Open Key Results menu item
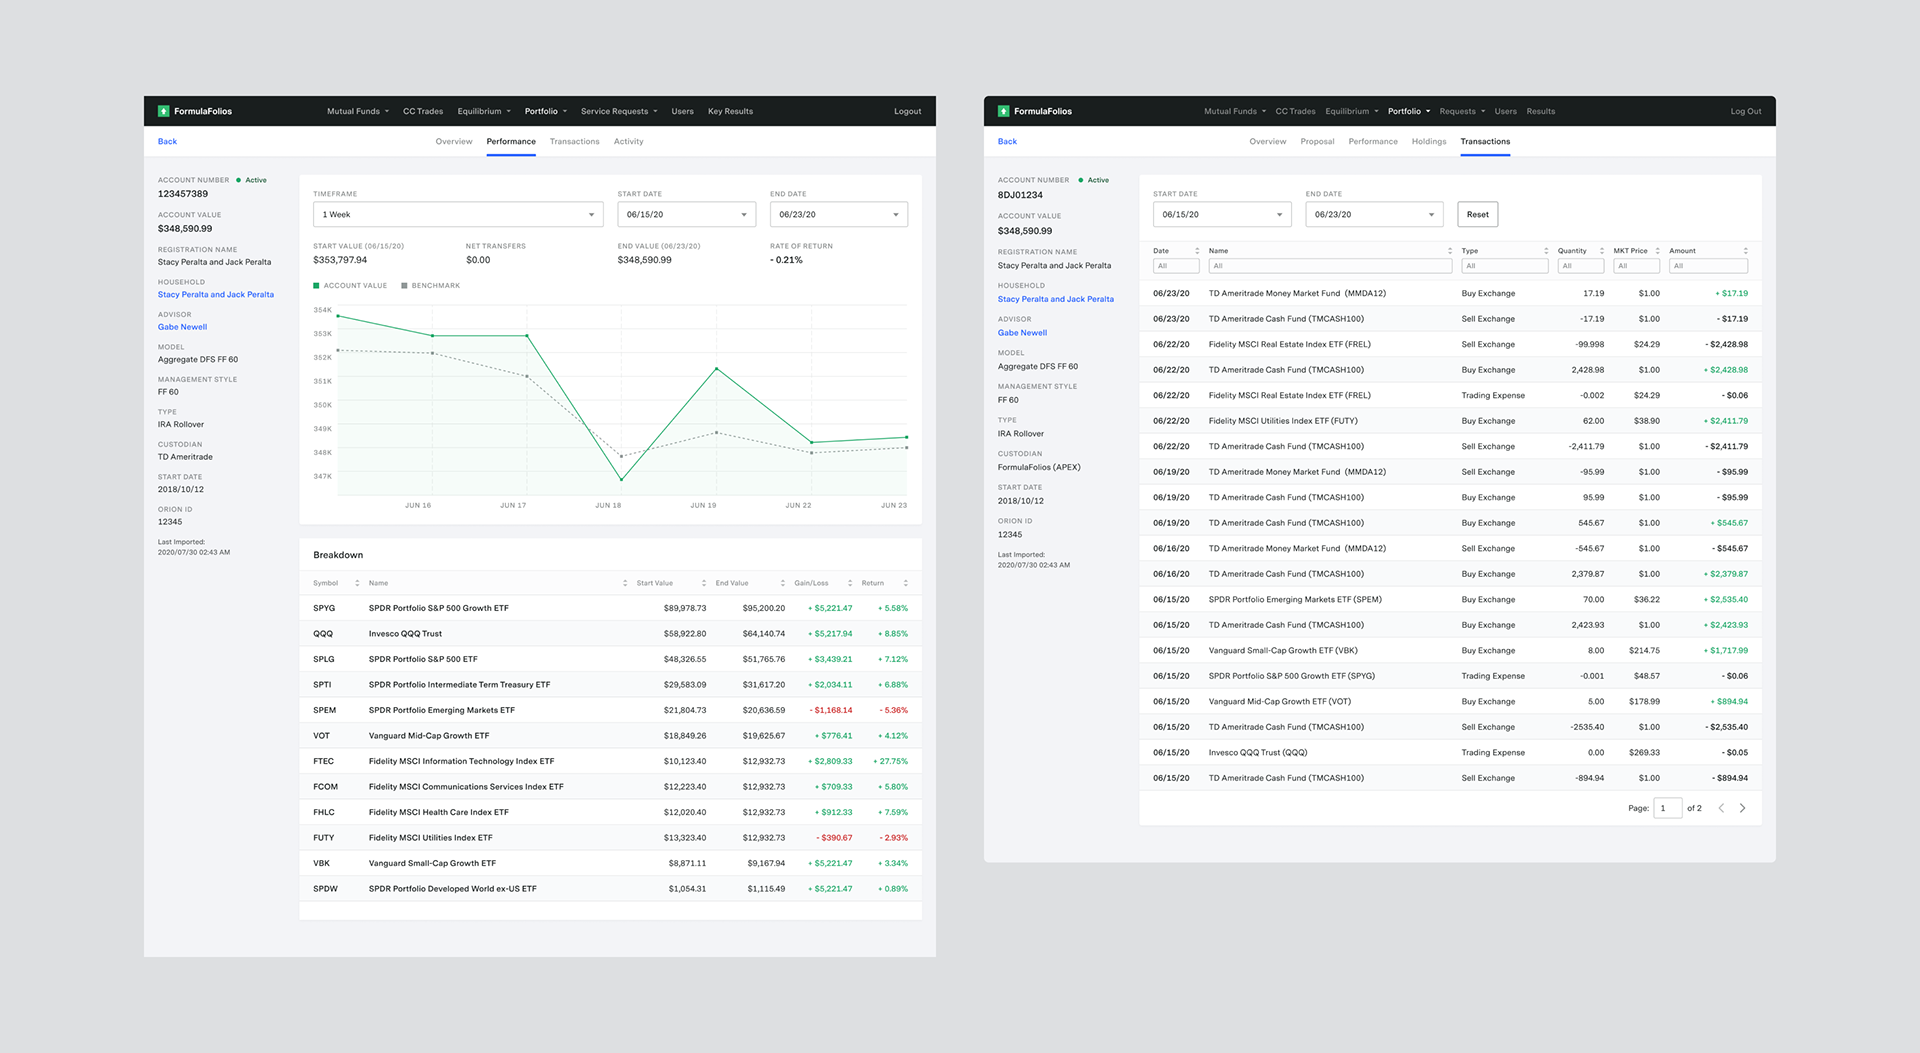Screen dimensions: 1920x1053 tap(730, 111)
